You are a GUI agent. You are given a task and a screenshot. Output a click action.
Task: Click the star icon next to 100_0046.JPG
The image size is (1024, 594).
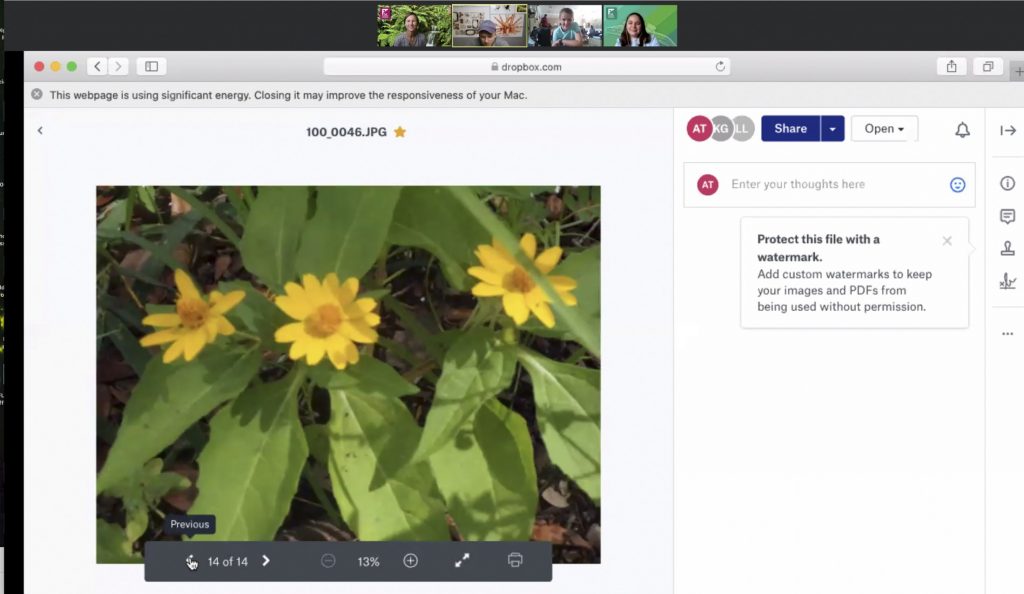pyautogui.click(x=400, y=131)
